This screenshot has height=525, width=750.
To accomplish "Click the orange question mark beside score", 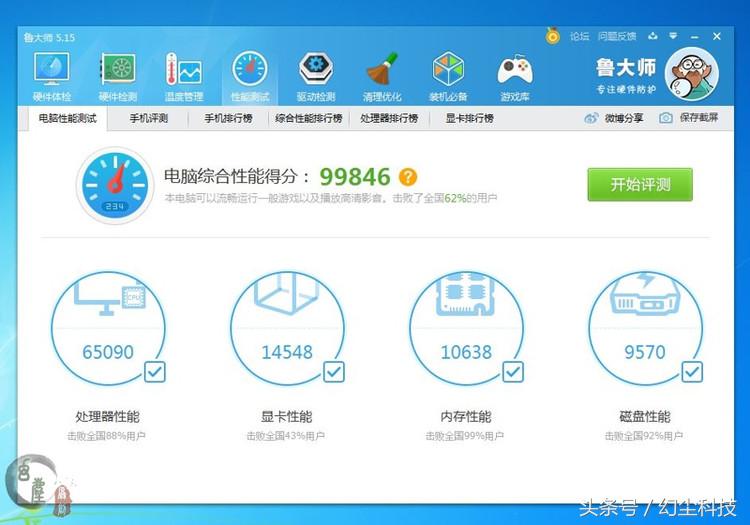I will pyautogui.click(x=408, y=177).
